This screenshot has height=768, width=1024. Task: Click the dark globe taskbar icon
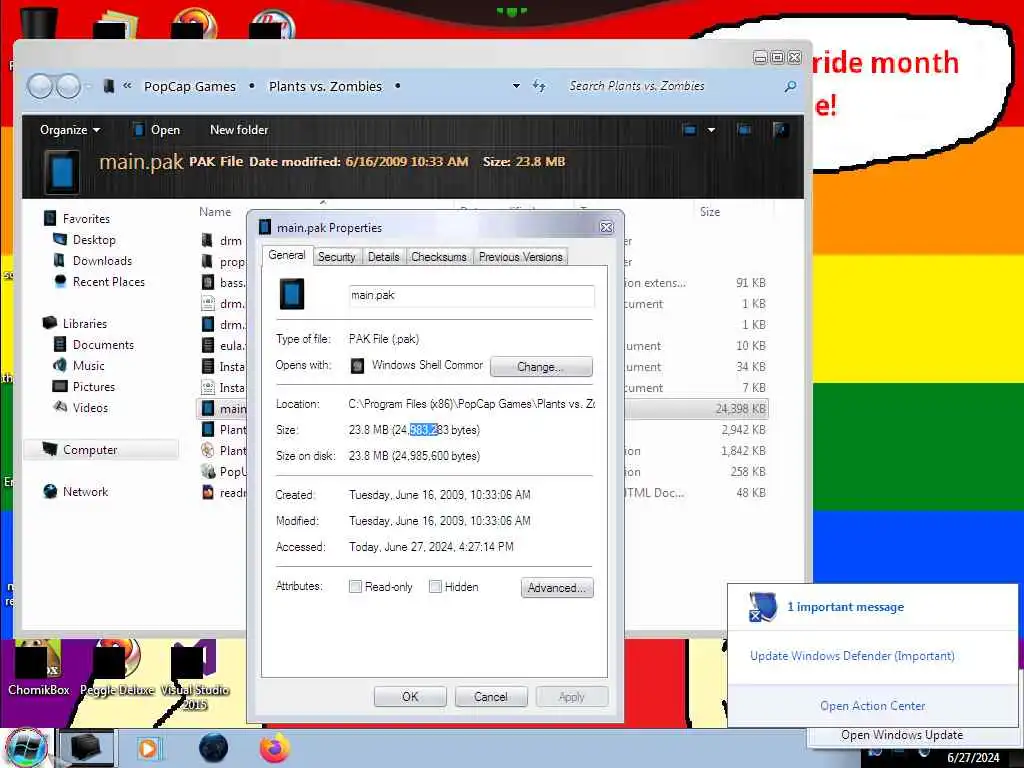click(214, 748)
